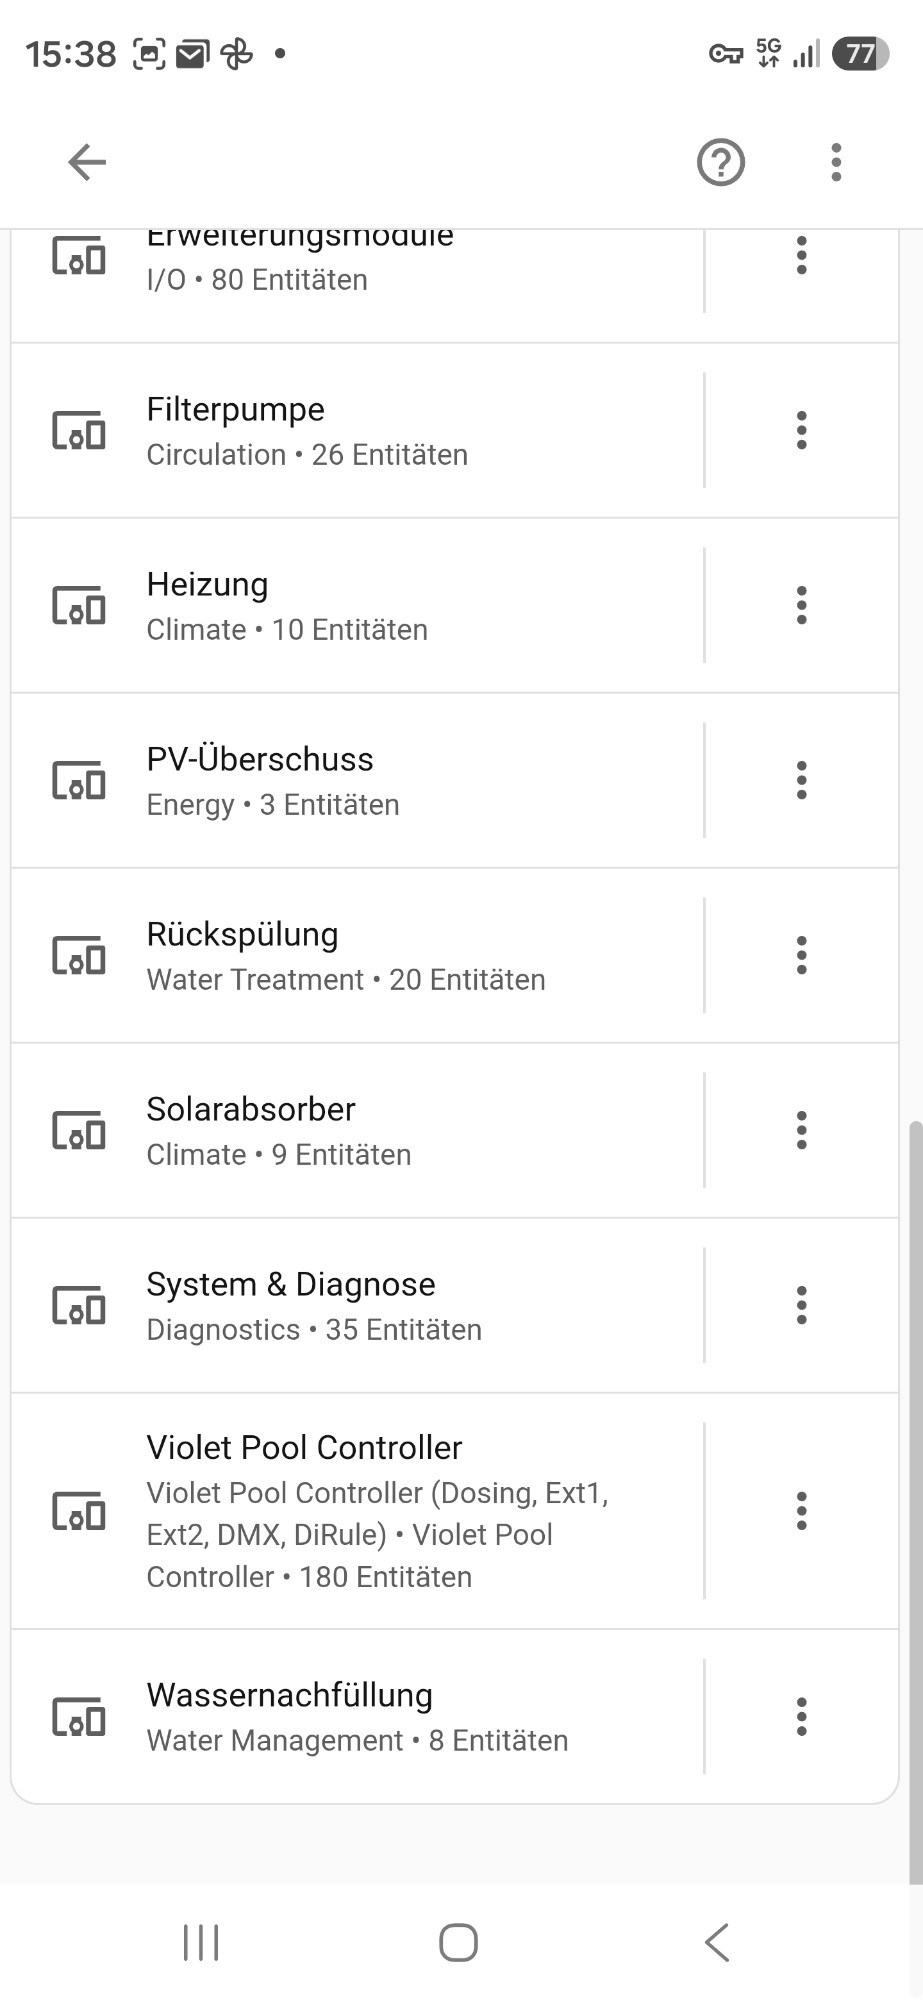
Task: Open the three-dot menu for PV-Überschuss
Action: [x=801, y=780]
